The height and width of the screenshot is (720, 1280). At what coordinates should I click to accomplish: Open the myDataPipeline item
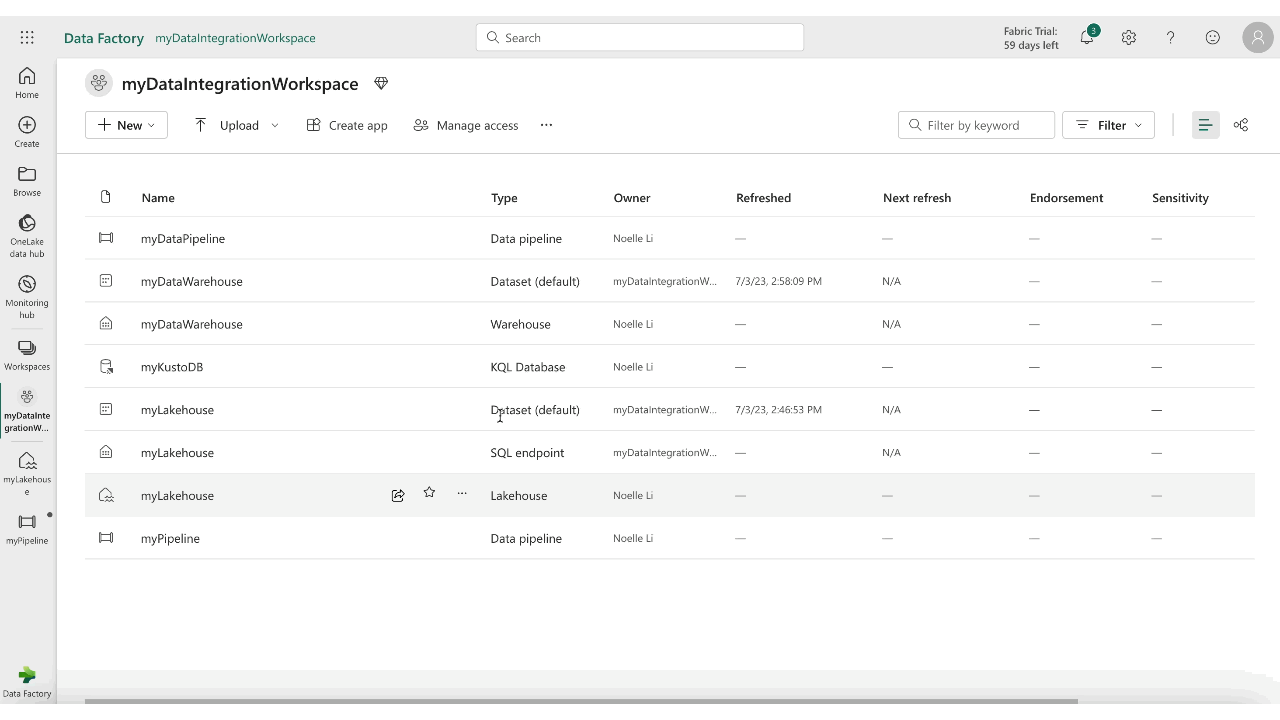183,238
